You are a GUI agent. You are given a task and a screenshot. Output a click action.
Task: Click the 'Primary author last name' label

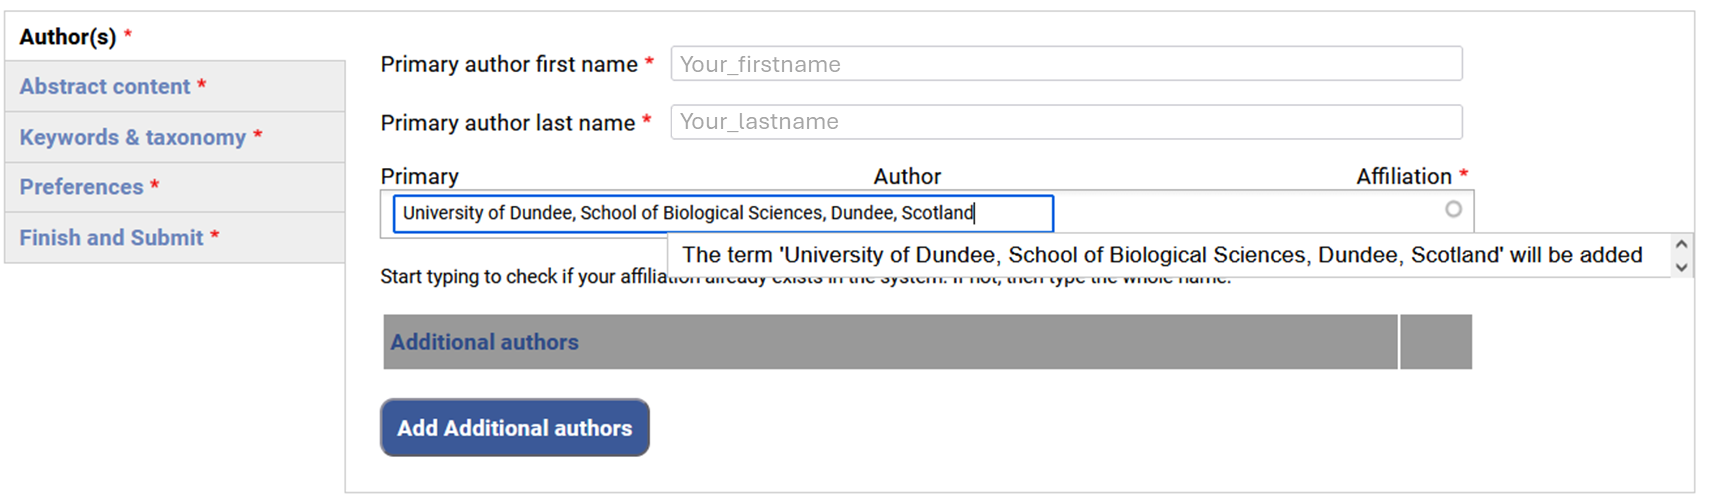pyautogui.click(x=508, y=123)
